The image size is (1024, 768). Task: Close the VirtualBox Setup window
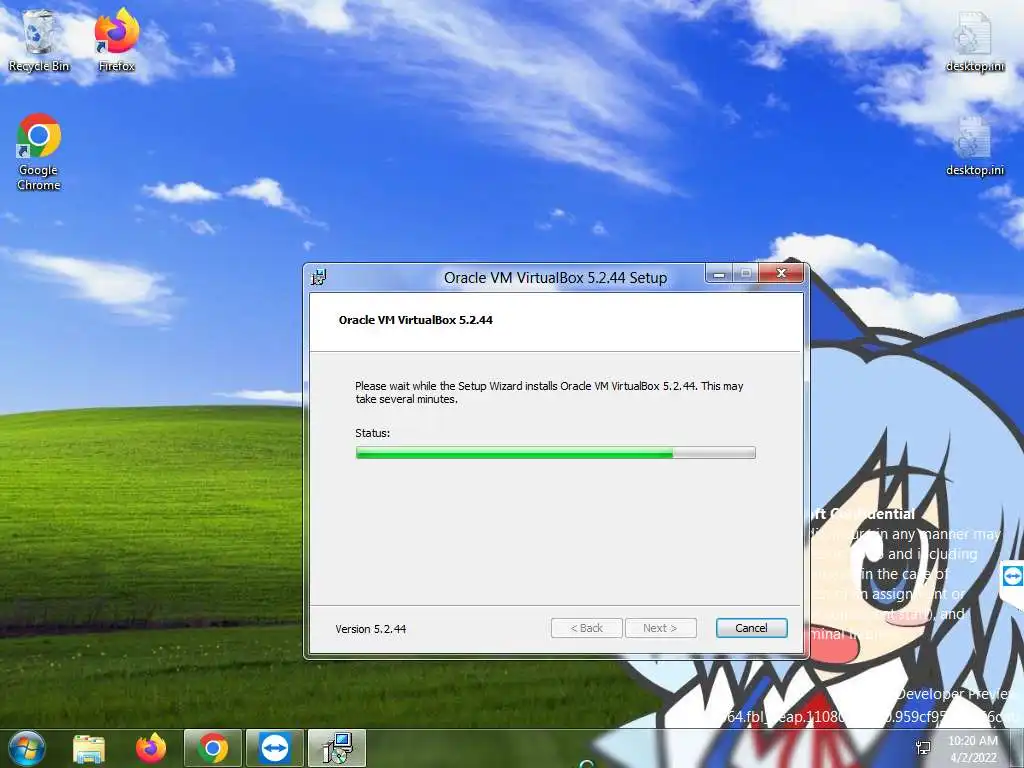[781, 273]
